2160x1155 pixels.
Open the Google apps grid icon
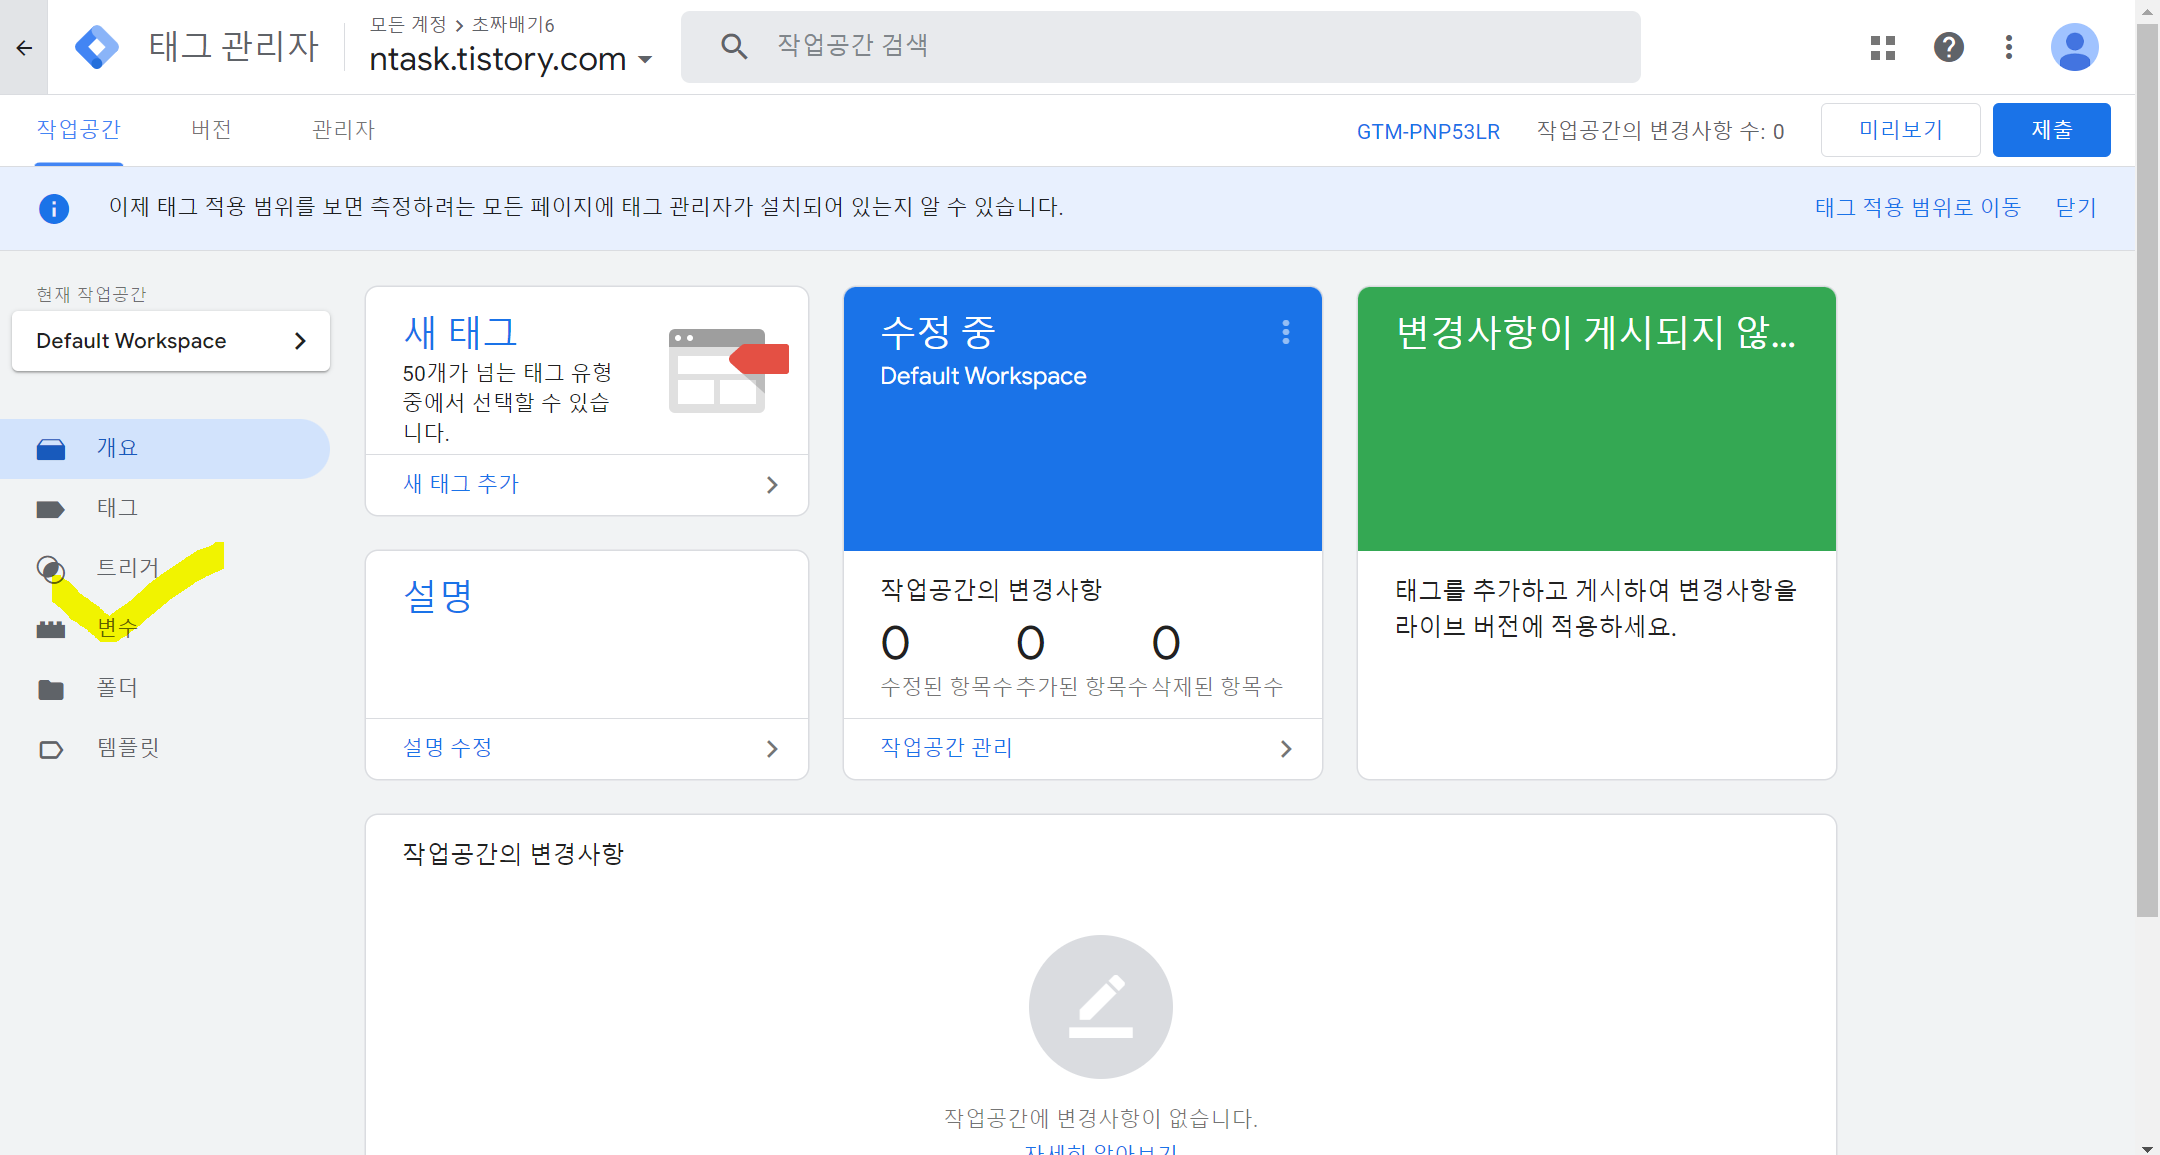[1882, 47]
